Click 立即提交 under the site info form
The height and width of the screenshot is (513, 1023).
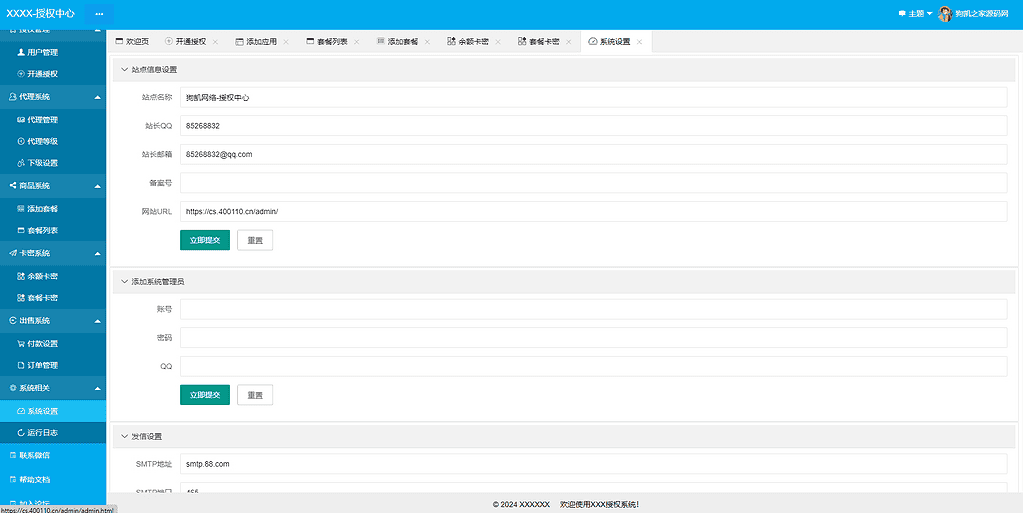(204, 241)
